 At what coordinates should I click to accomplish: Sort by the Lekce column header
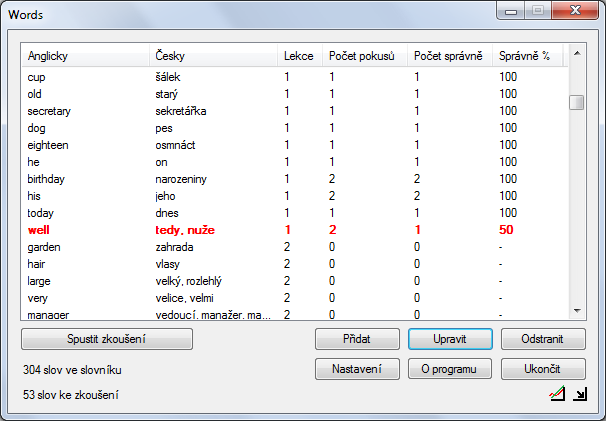(x=300, y=56)
